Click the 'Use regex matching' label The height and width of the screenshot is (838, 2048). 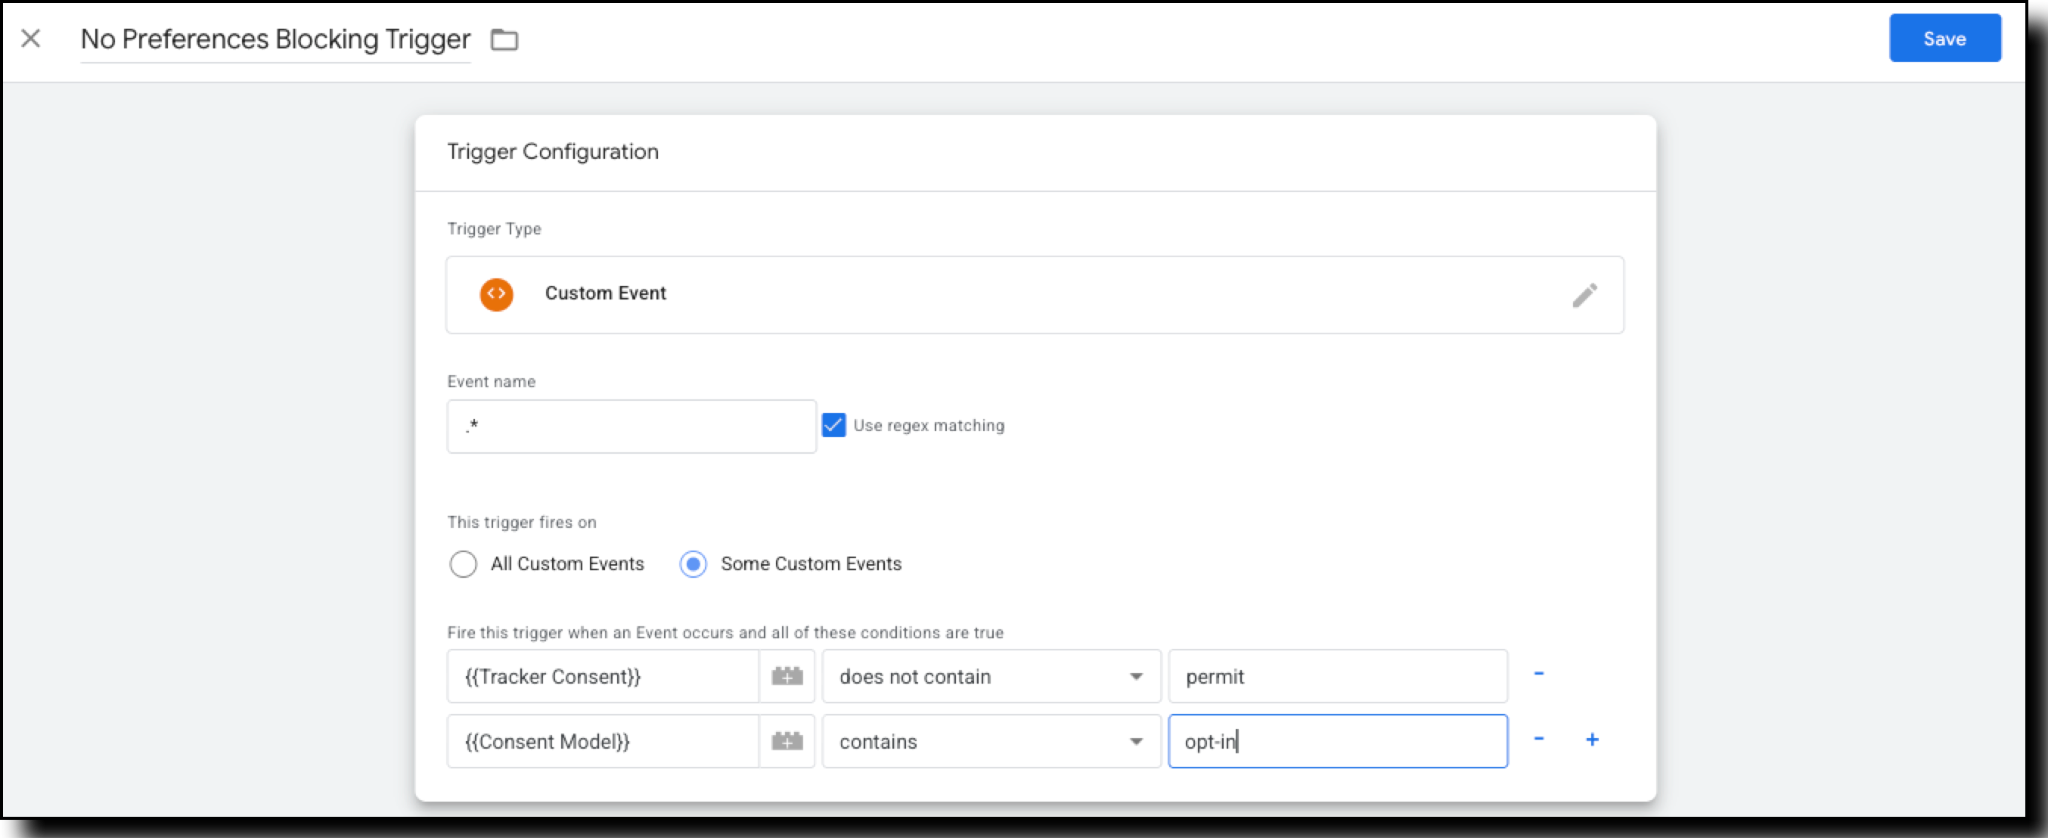click(929, 426)
